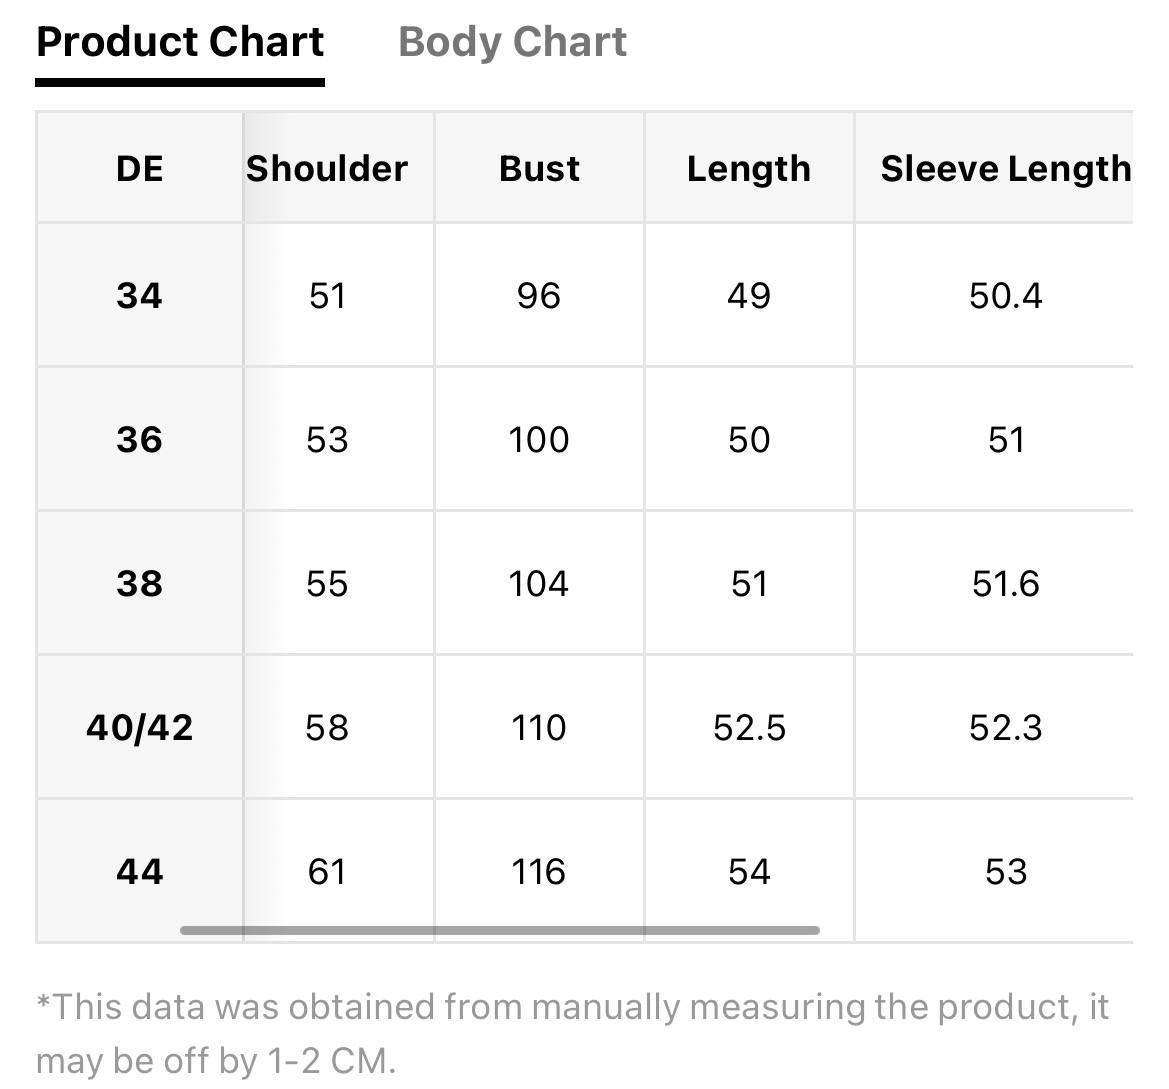Screen dimensions: 1169x1089
Task: Select the size 38 row label
Action: point(139,583)
